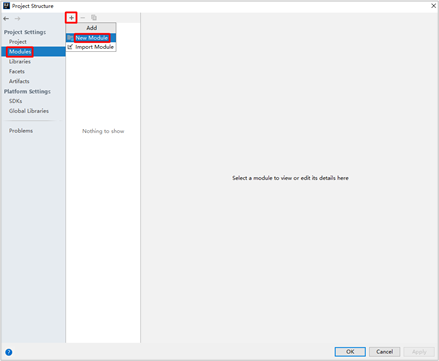Confirm with the OK button

350,352
